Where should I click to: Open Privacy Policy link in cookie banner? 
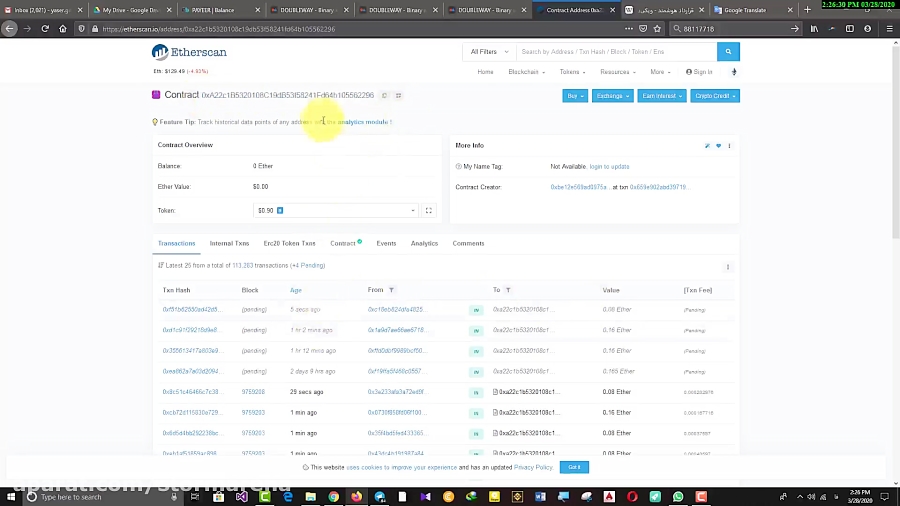tap(533, 468)
